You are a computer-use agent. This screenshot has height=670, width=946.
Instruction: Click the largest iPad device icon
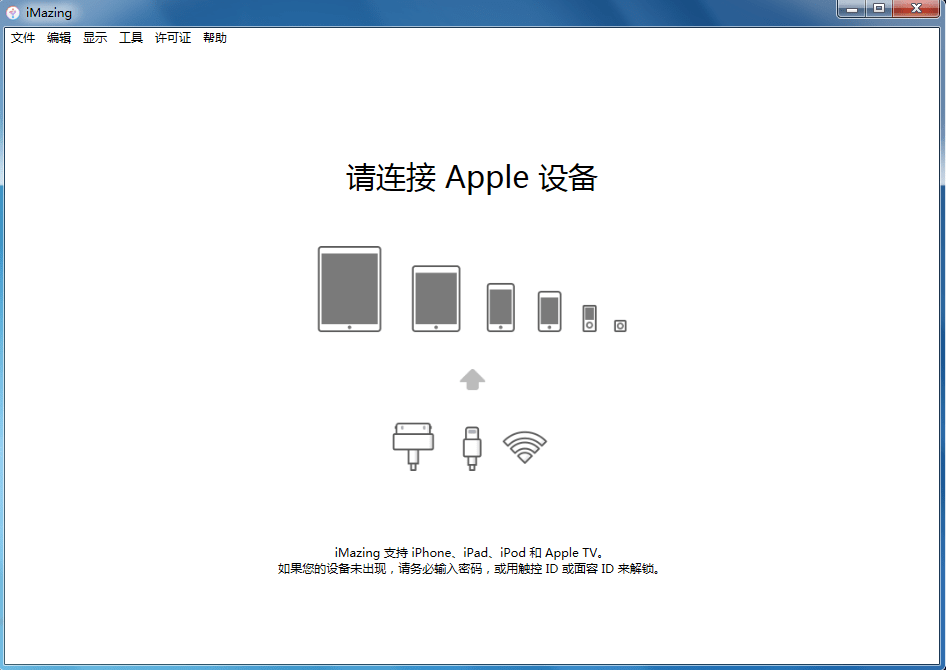349,289
